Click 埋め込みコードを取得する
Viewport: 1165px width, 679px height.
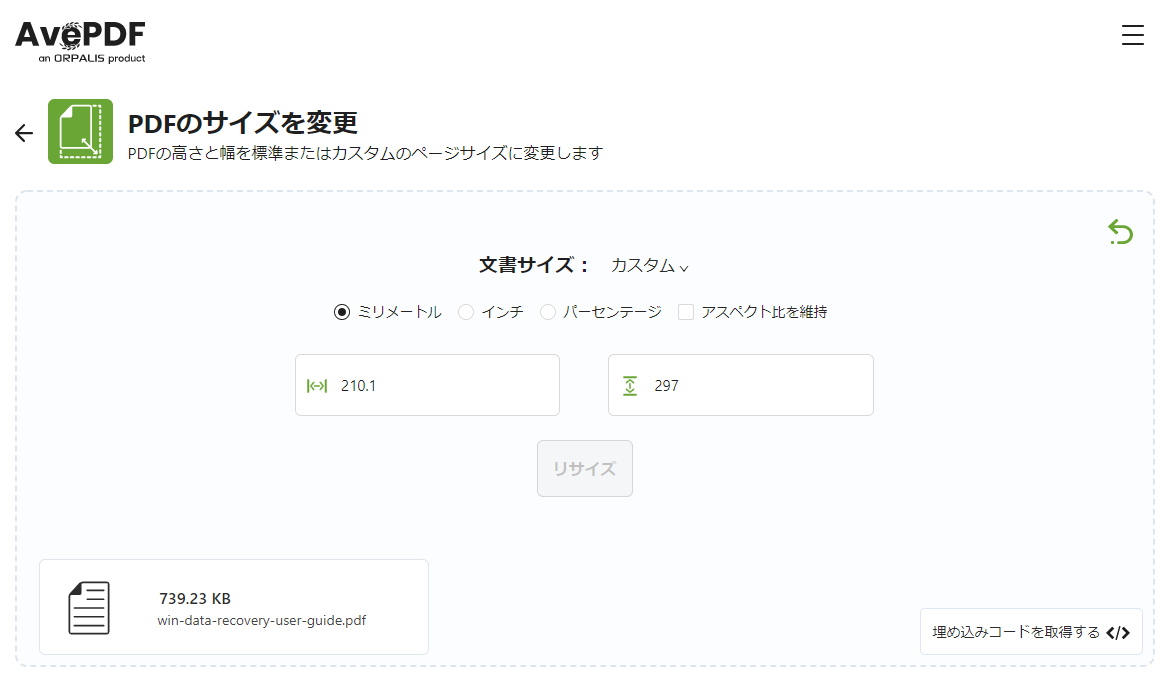[x=1015, y=631]
